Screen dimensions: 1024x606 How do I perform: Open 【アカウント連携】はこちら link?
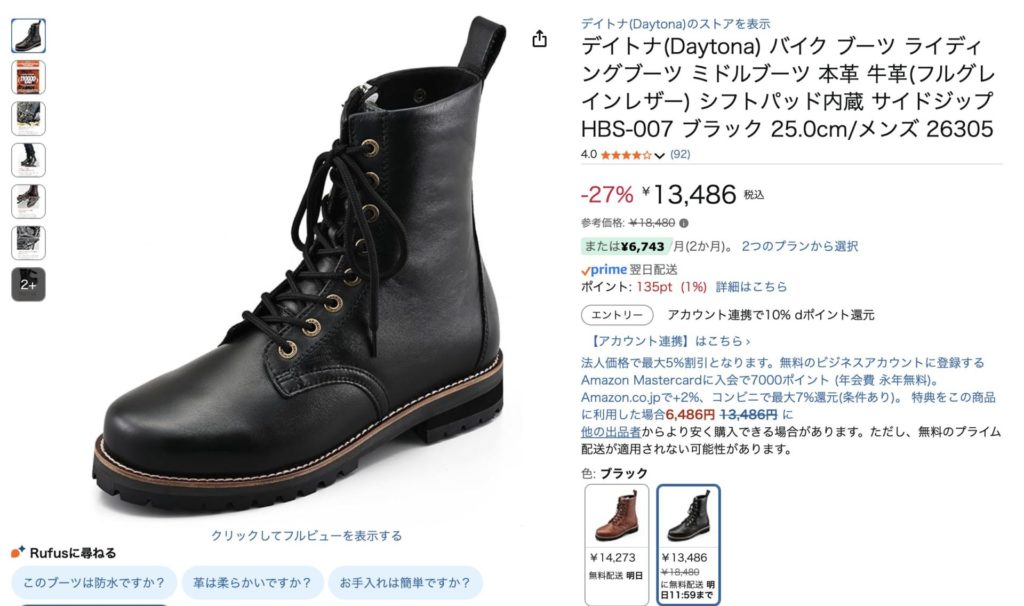tap(669, 341)
